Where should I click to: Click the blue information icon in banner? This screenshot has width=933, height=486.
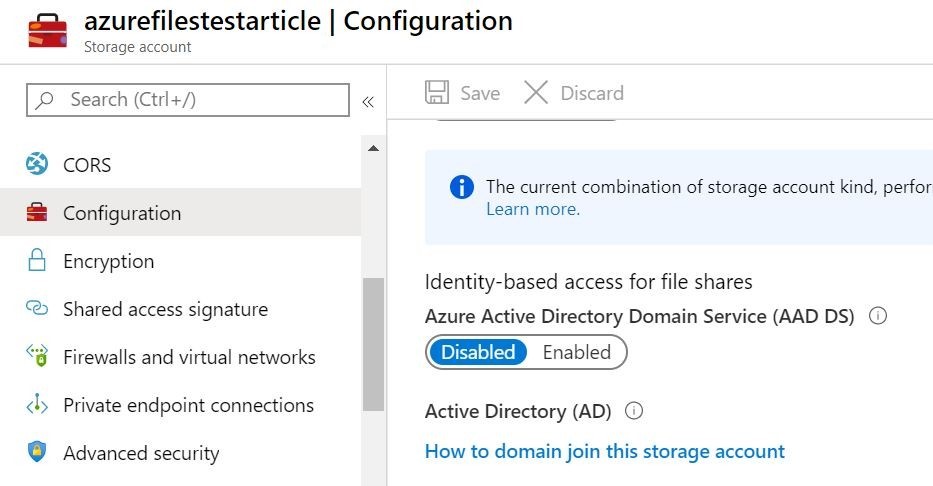pyautogui.click(x=462, y=187)
